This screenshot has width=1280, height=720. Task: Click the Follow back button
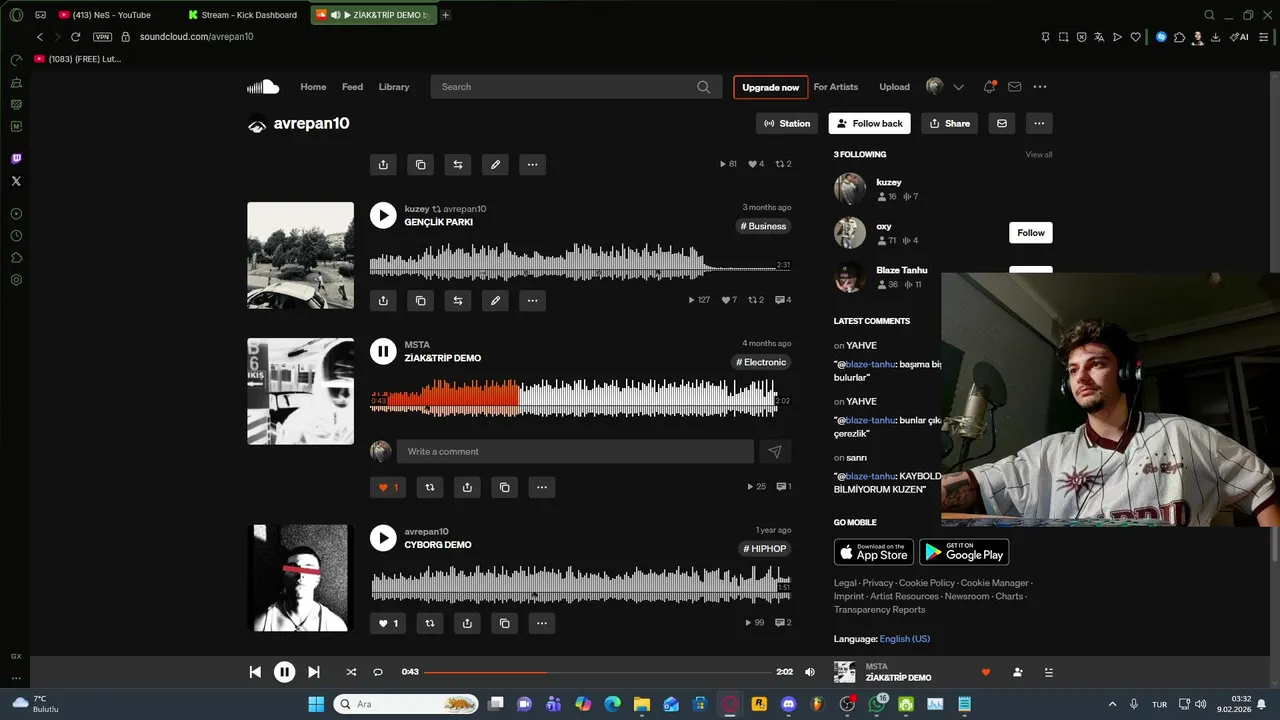(869, 123)
